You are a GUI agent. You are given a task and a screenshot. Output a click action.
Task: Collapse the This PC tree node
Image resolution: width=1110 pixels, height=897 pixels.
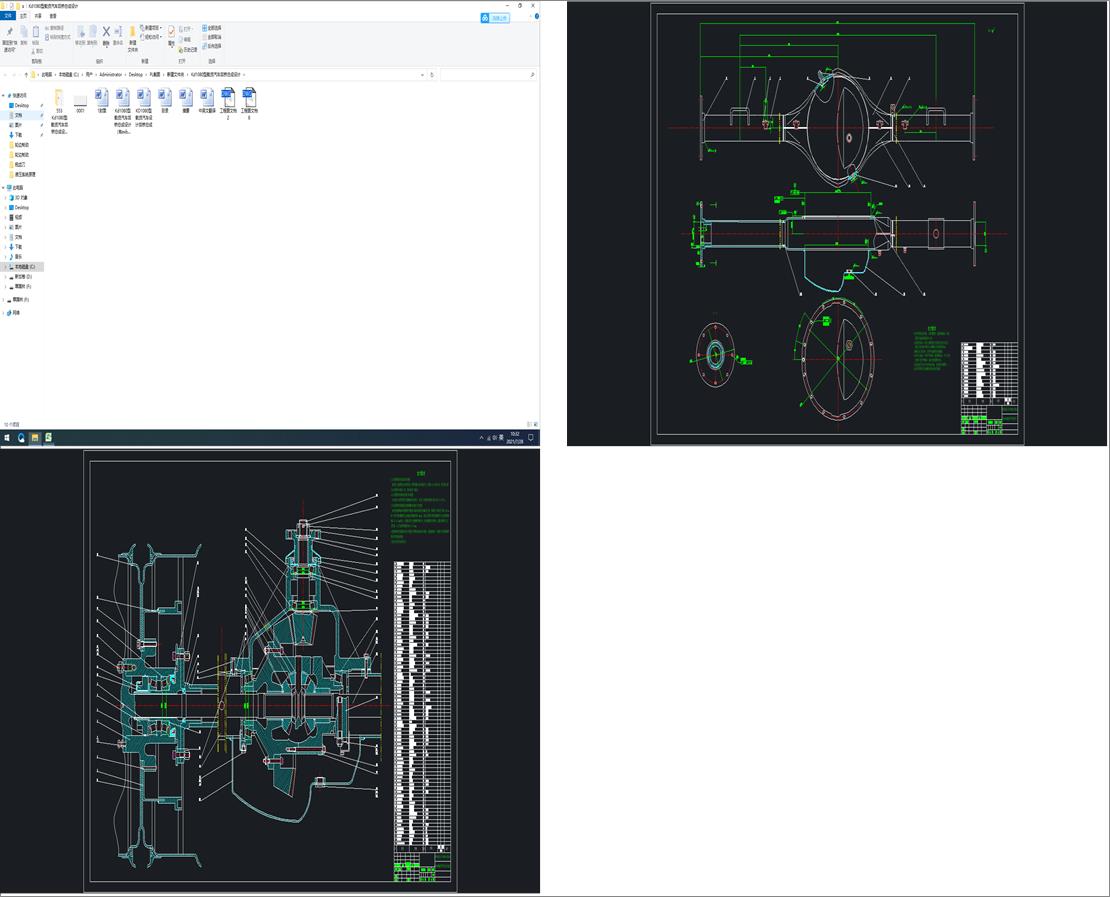coord(4,187)
